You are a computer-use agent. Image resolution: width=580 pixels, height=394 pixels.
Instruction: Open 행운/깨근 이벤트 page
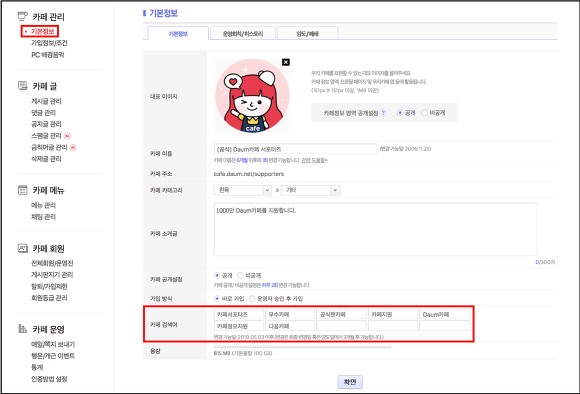53,356
